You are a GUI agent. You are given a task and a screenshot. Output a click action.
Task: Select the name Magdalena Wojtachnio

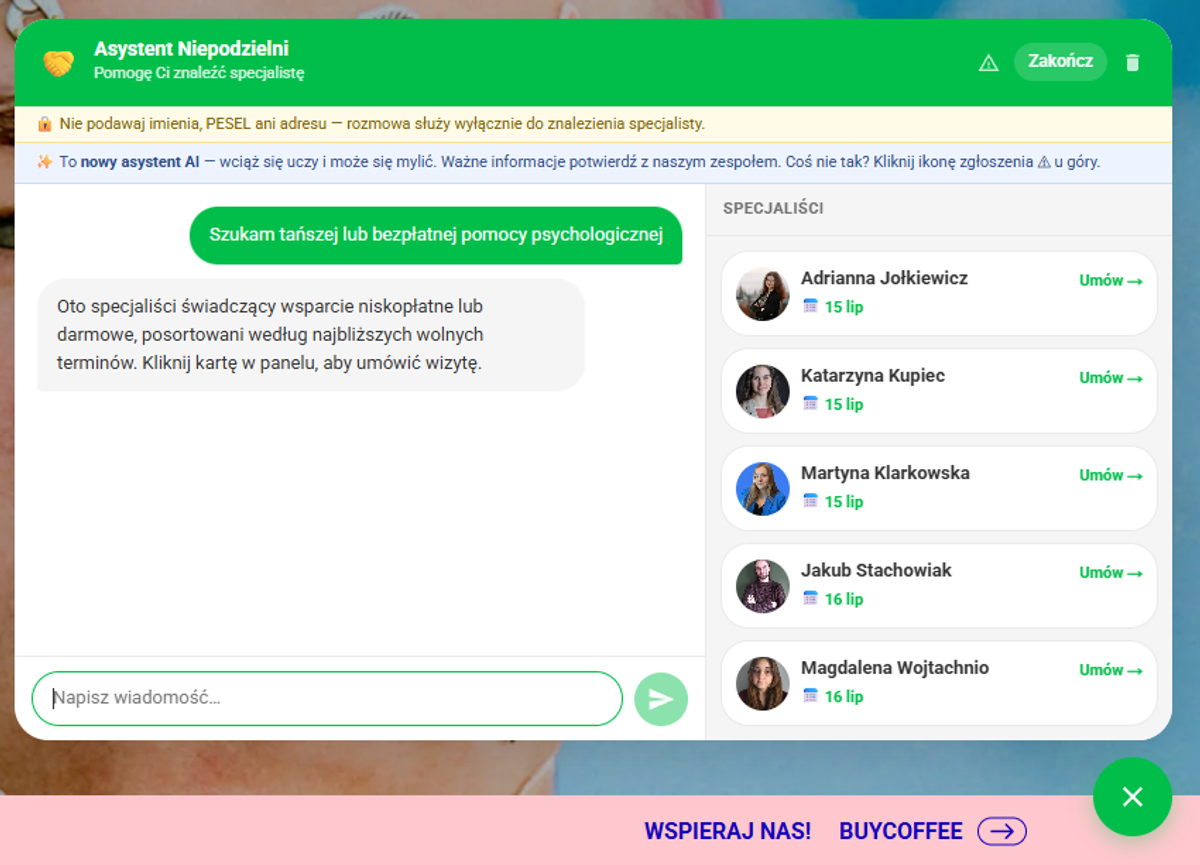(895, 668)
